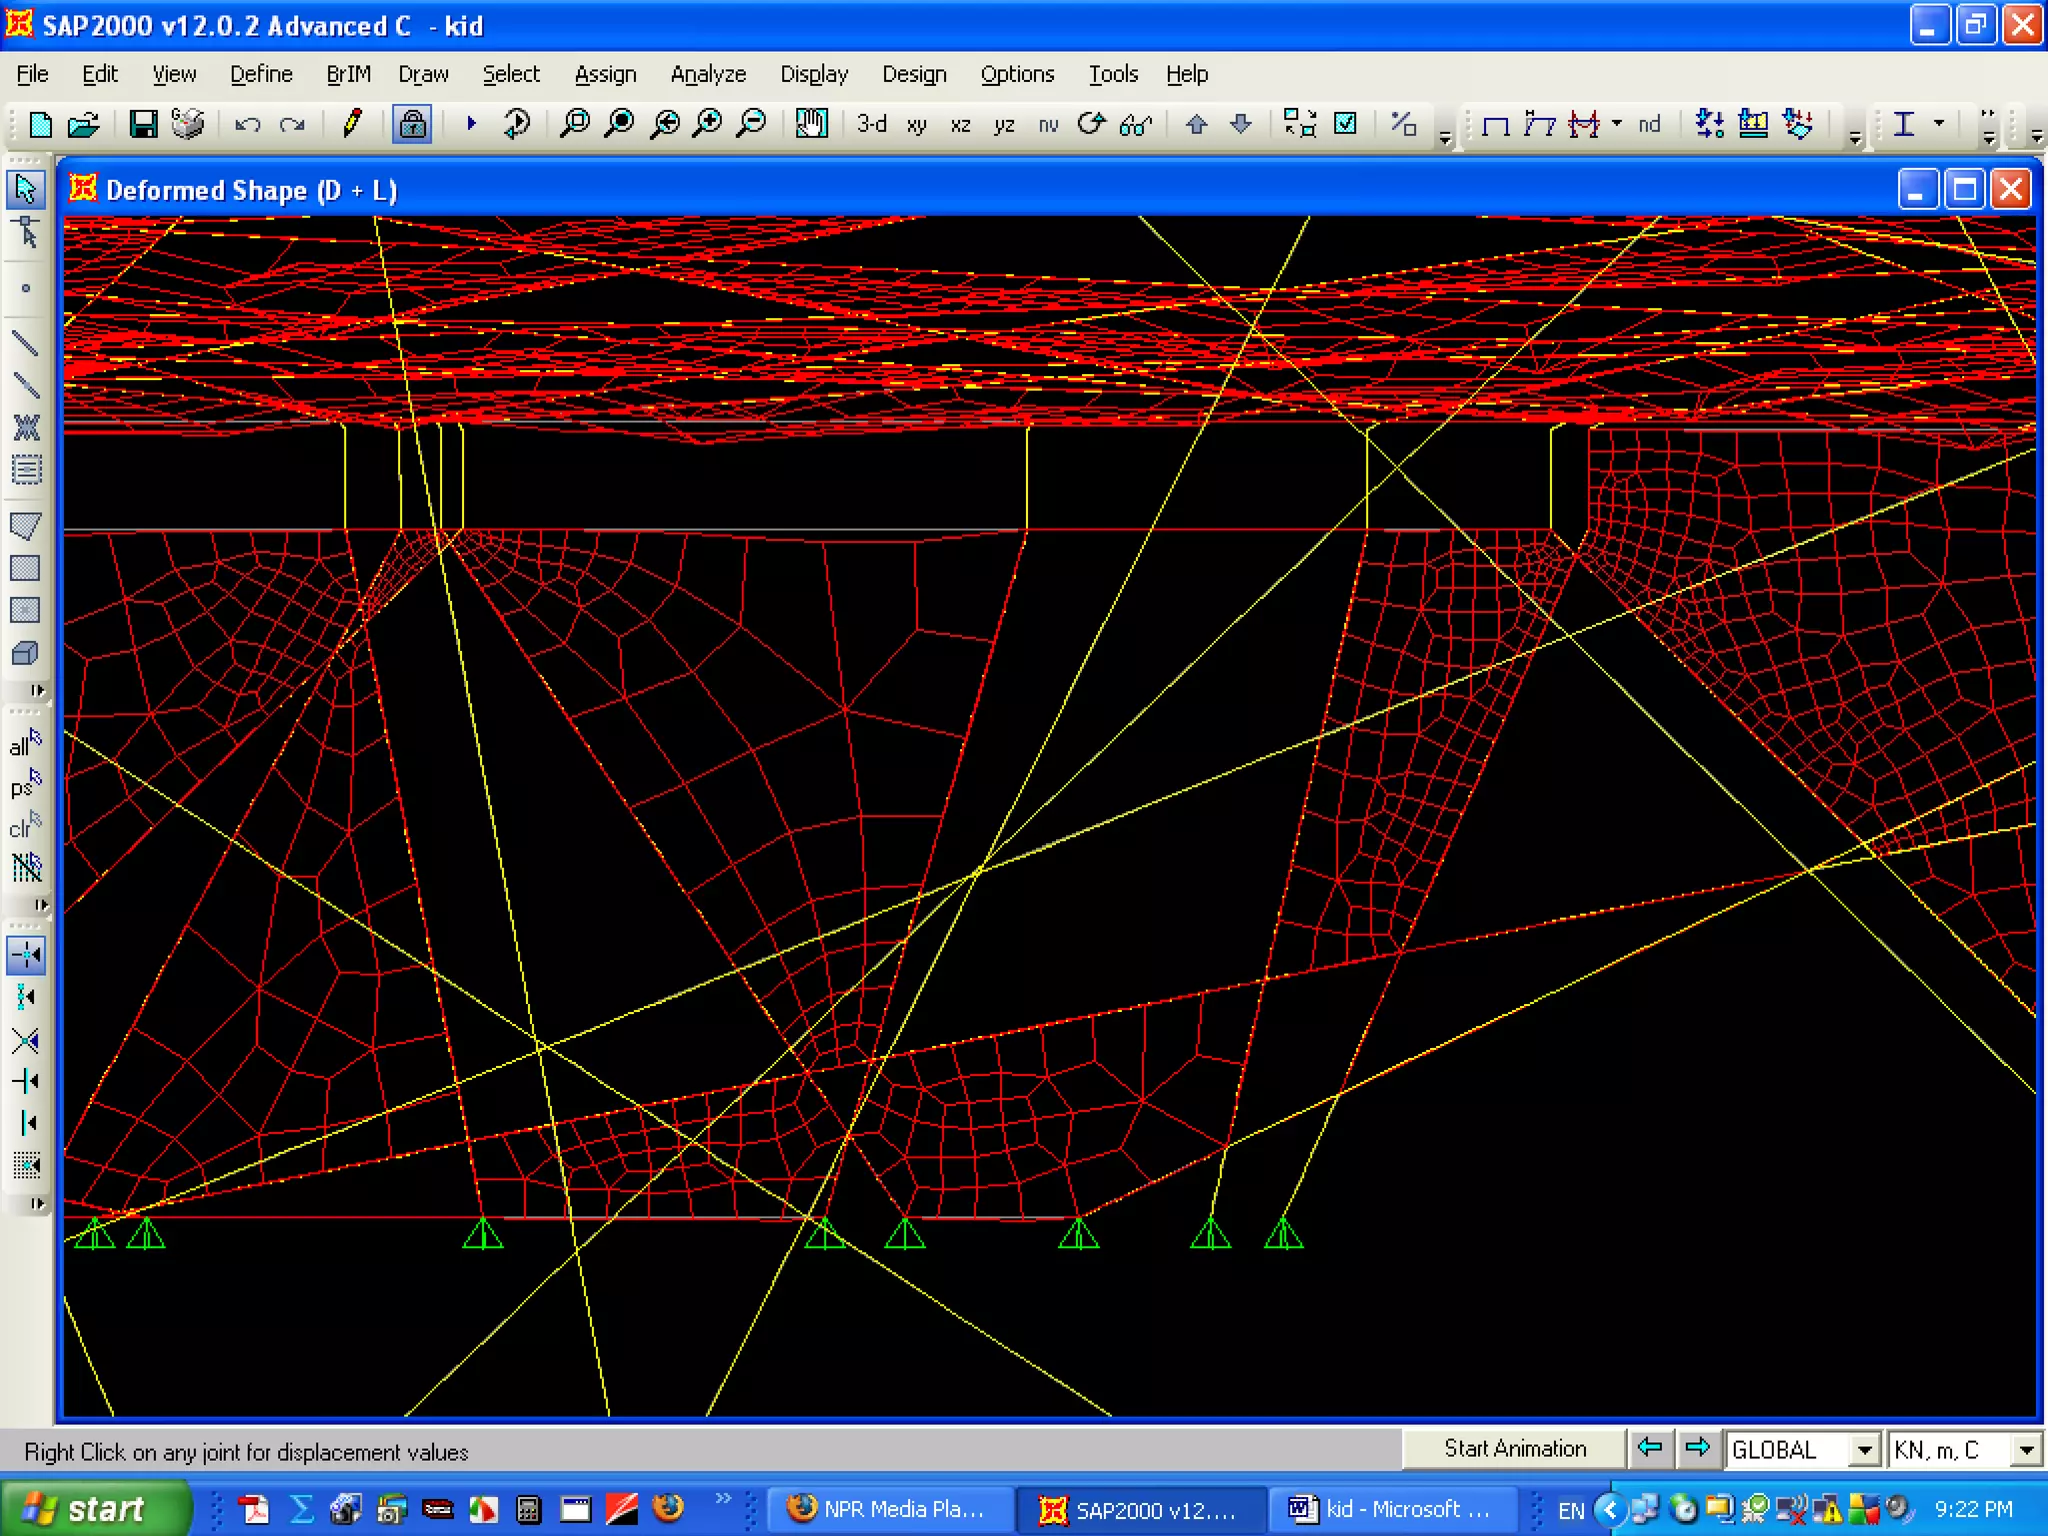This screenshot has height=1536, width=2048.
Task: Open the coordinate system GLOBAL dropdown
Action: click(x=1863, y=1449)
